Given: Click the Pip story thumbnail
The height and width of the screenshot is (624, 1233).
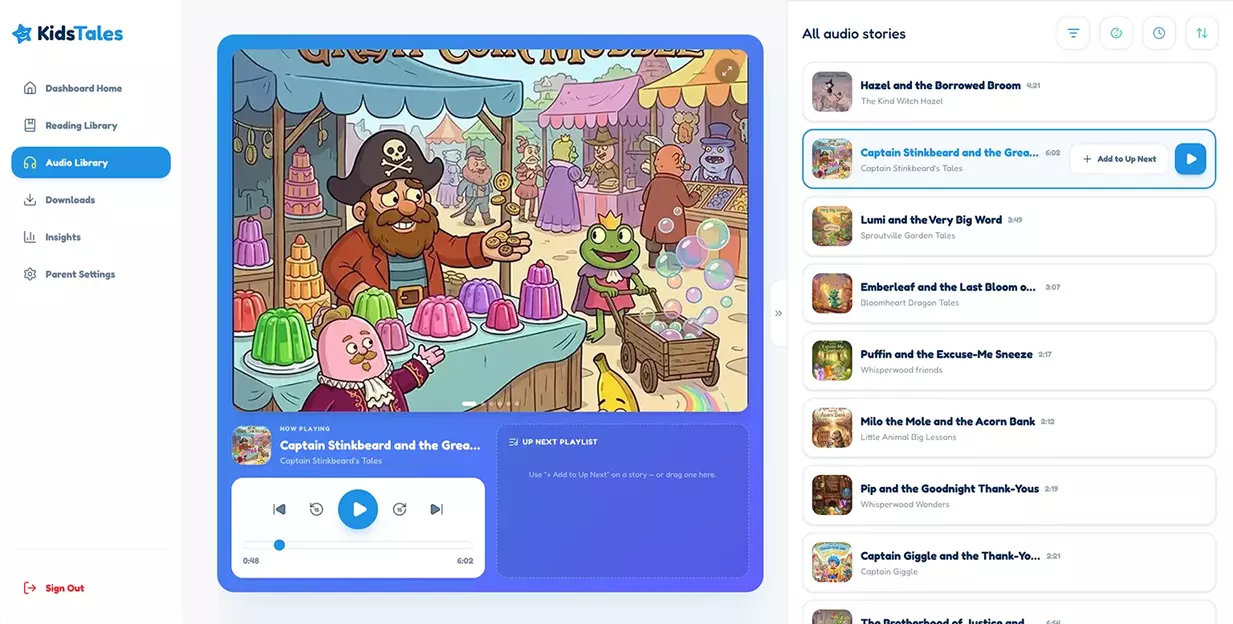Looking at the screenshot, I should (x=832, y=495).
